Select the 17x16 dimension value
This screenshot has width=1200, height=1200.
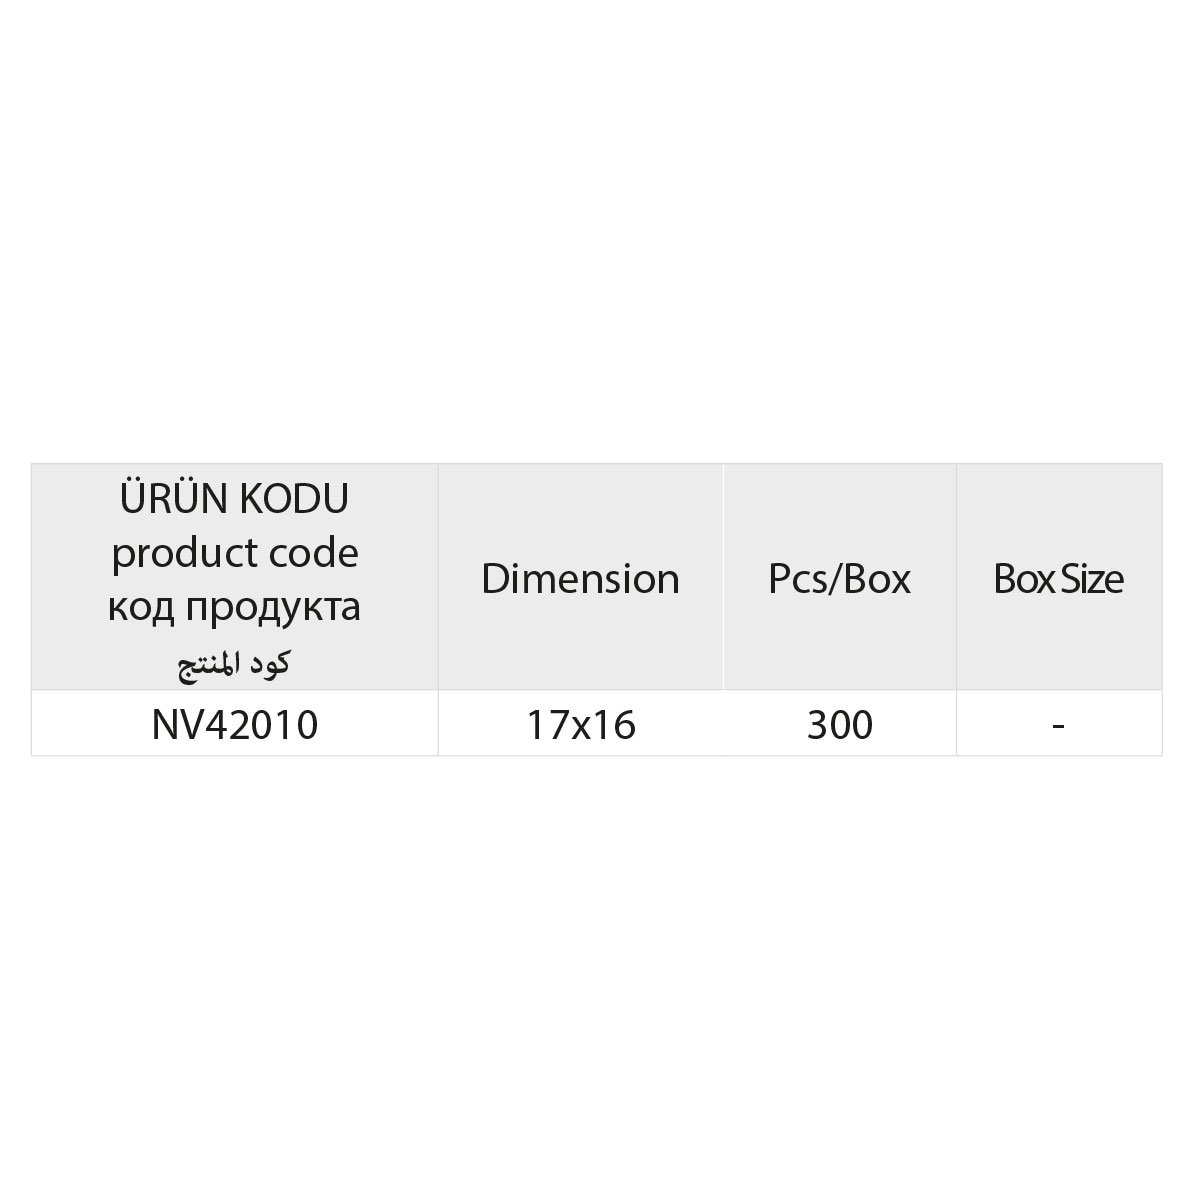(581, 725)
